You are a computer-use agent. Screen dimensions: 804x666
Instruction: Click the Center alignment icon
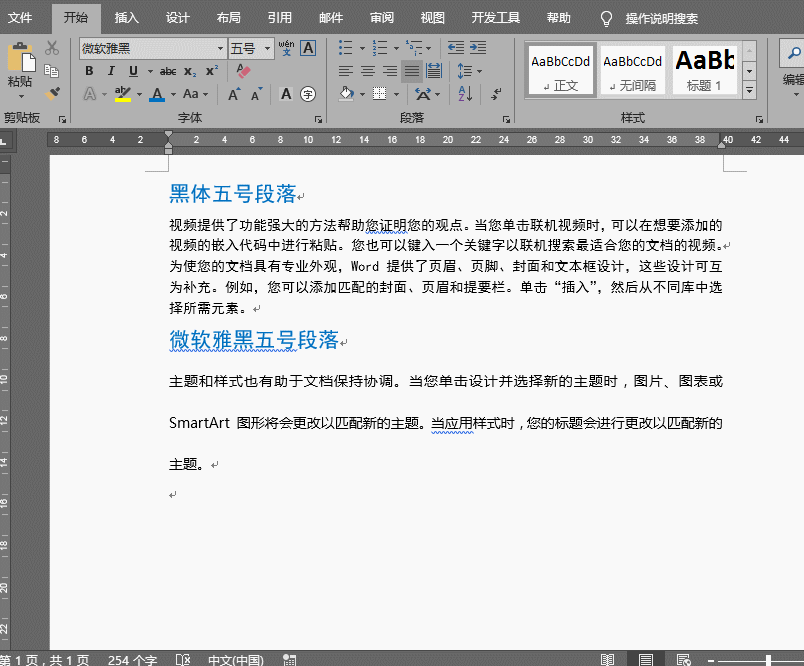coord(367,71)
